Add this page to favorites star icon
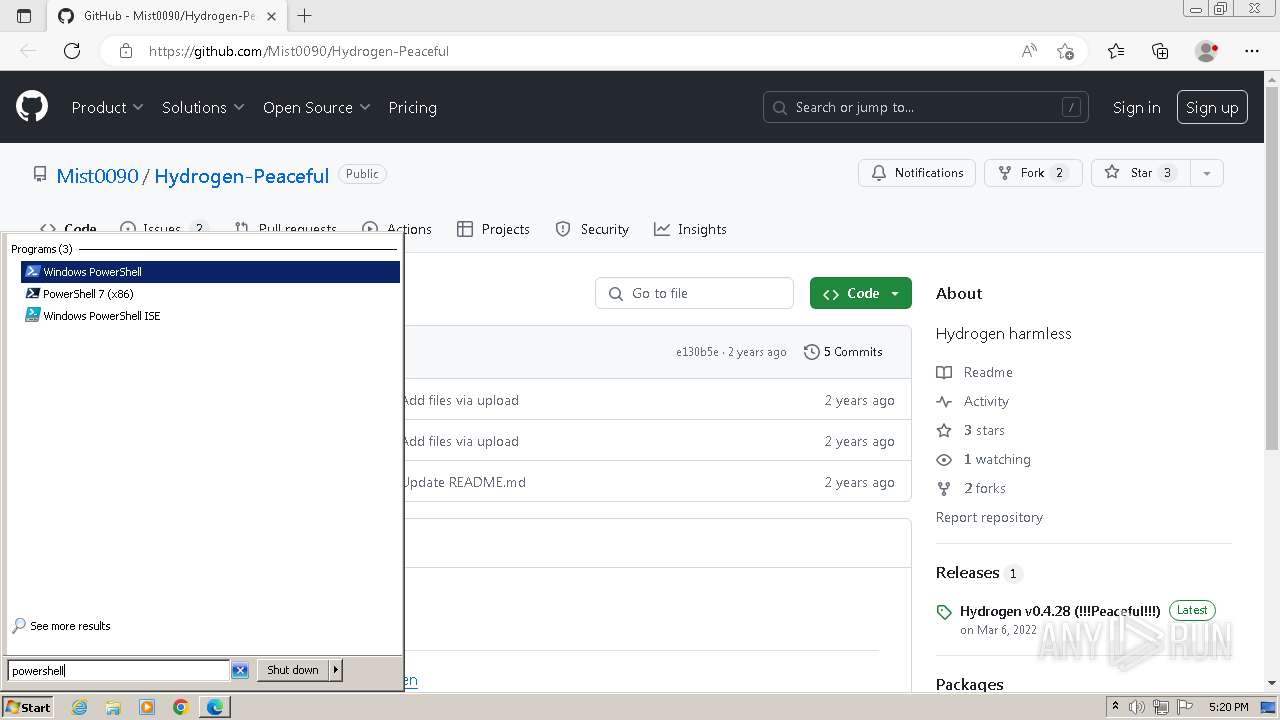Image resolution: width=1280 pixels, height=720 pixels. tap(1065, 51)
